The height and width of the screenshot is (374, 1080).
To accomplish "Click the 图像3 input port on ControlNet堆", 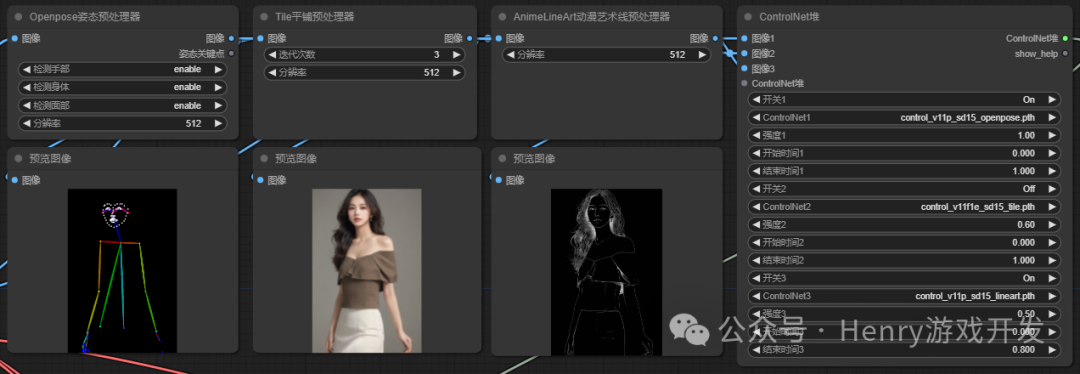I will point(744,68).
